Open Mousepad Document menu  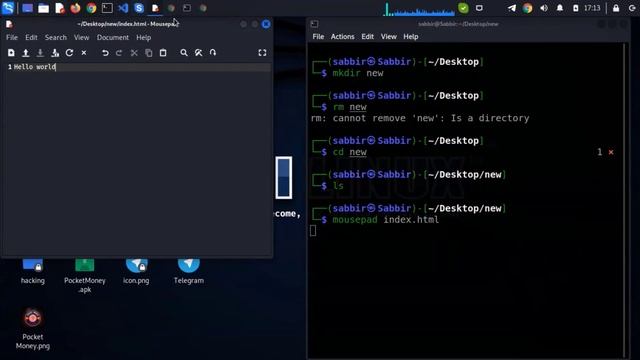[113, 38]
